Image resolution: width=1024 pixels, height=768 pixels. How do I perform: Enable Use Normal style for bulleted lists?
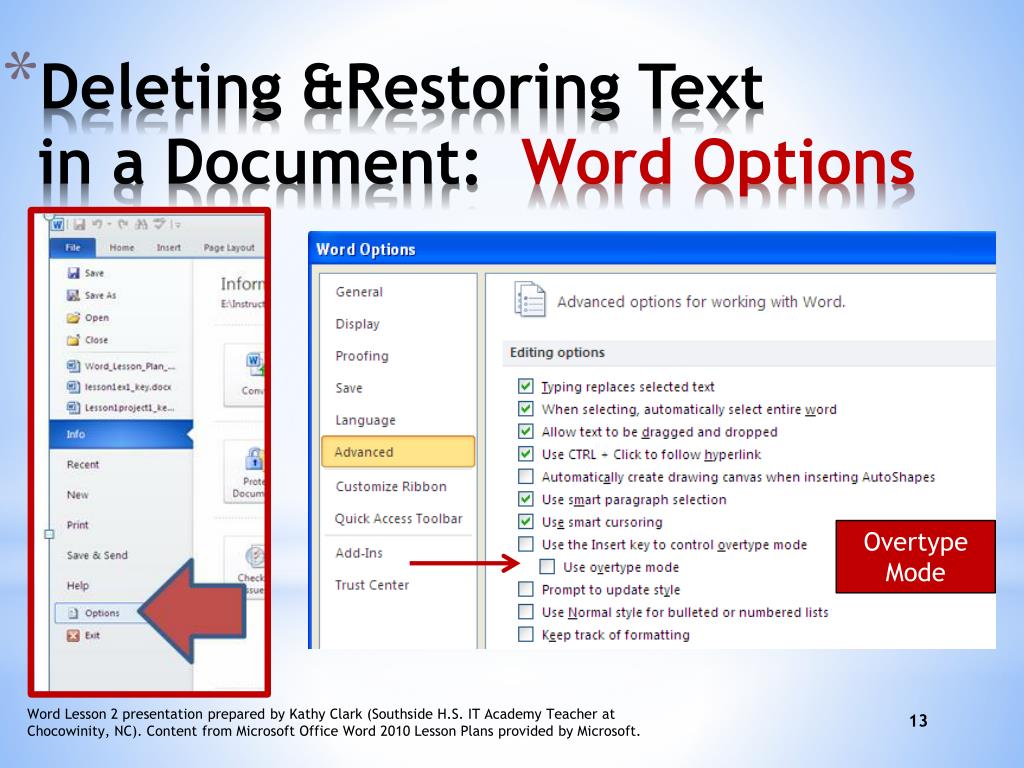[x=526, y=612]
